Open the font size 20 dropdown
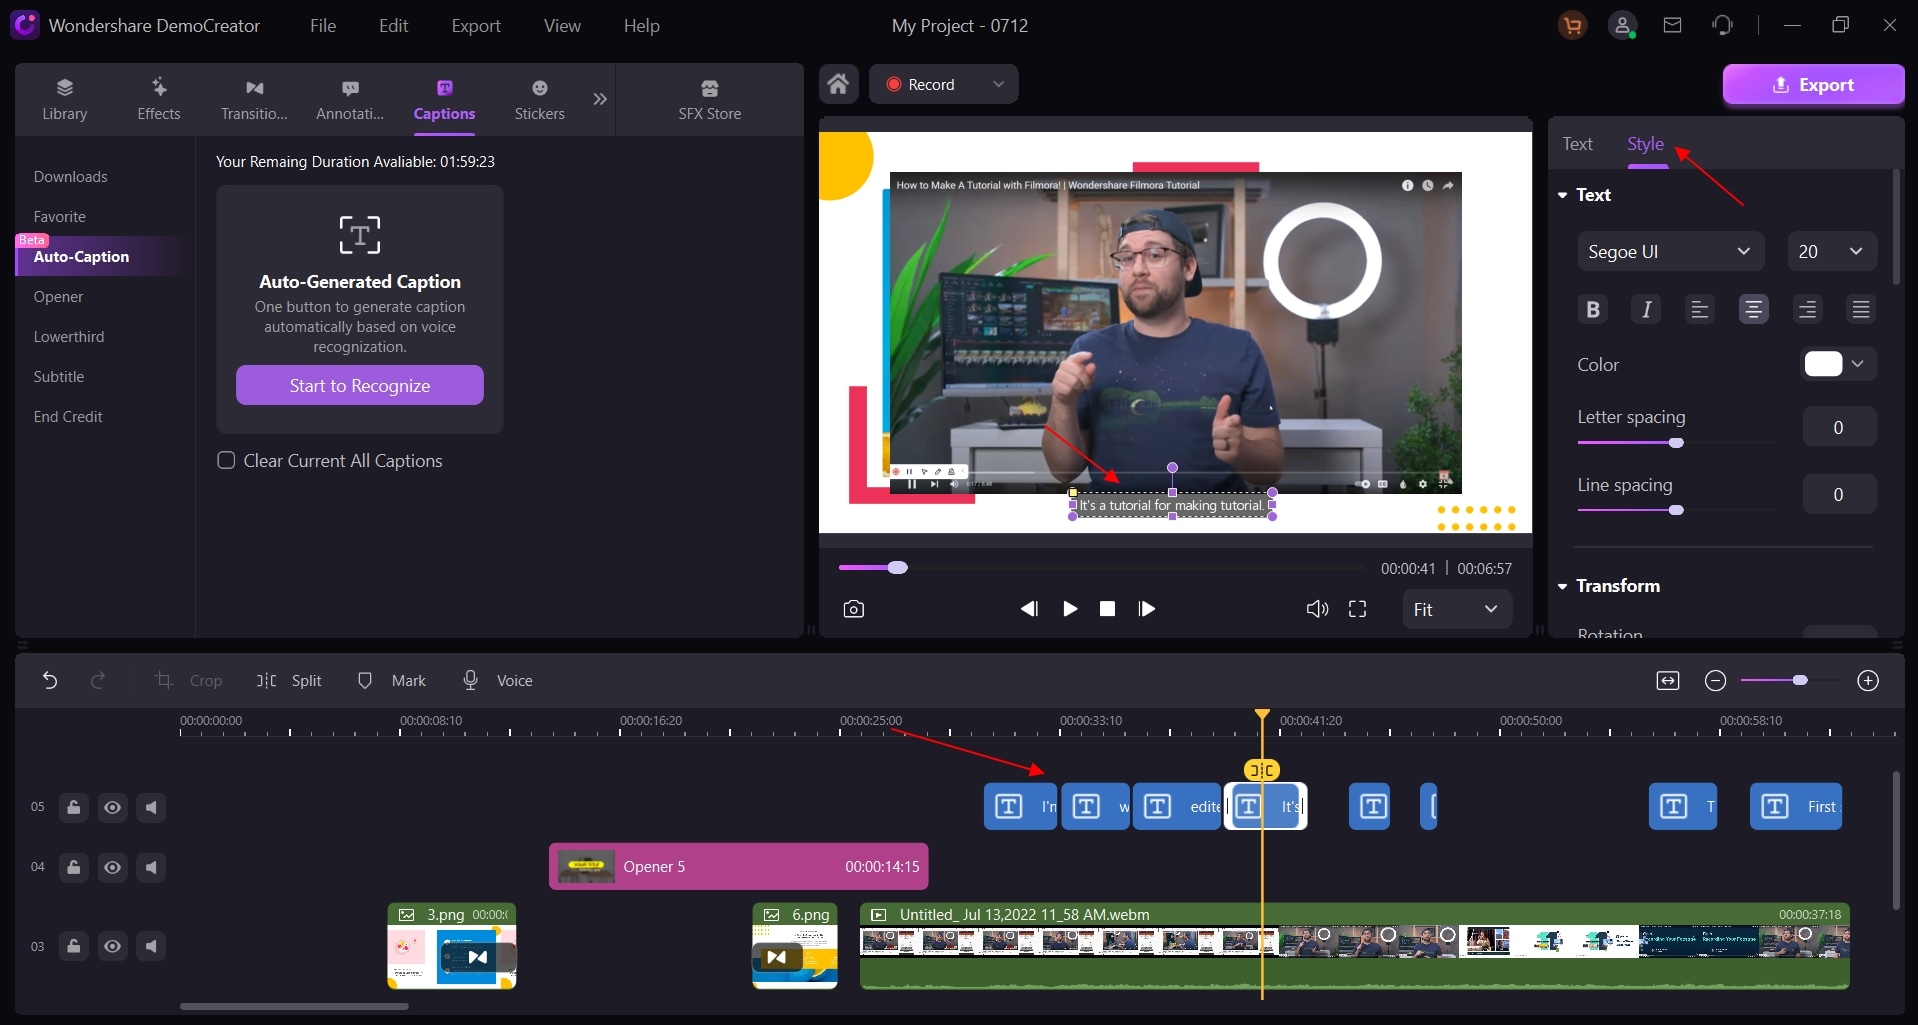1918x1025 pixels. point(1831,252)
